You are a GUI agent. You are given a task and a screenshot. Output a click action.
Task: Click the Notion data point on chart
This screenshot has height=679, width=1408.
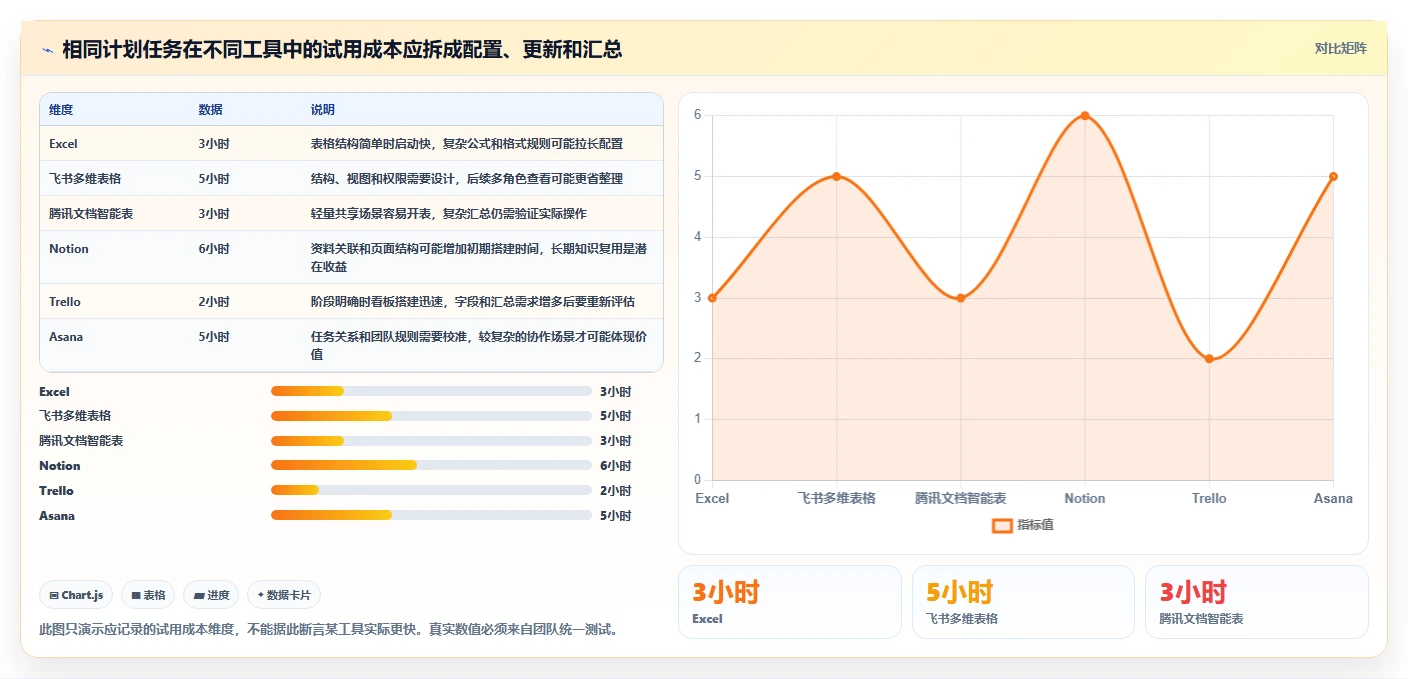1085,116
